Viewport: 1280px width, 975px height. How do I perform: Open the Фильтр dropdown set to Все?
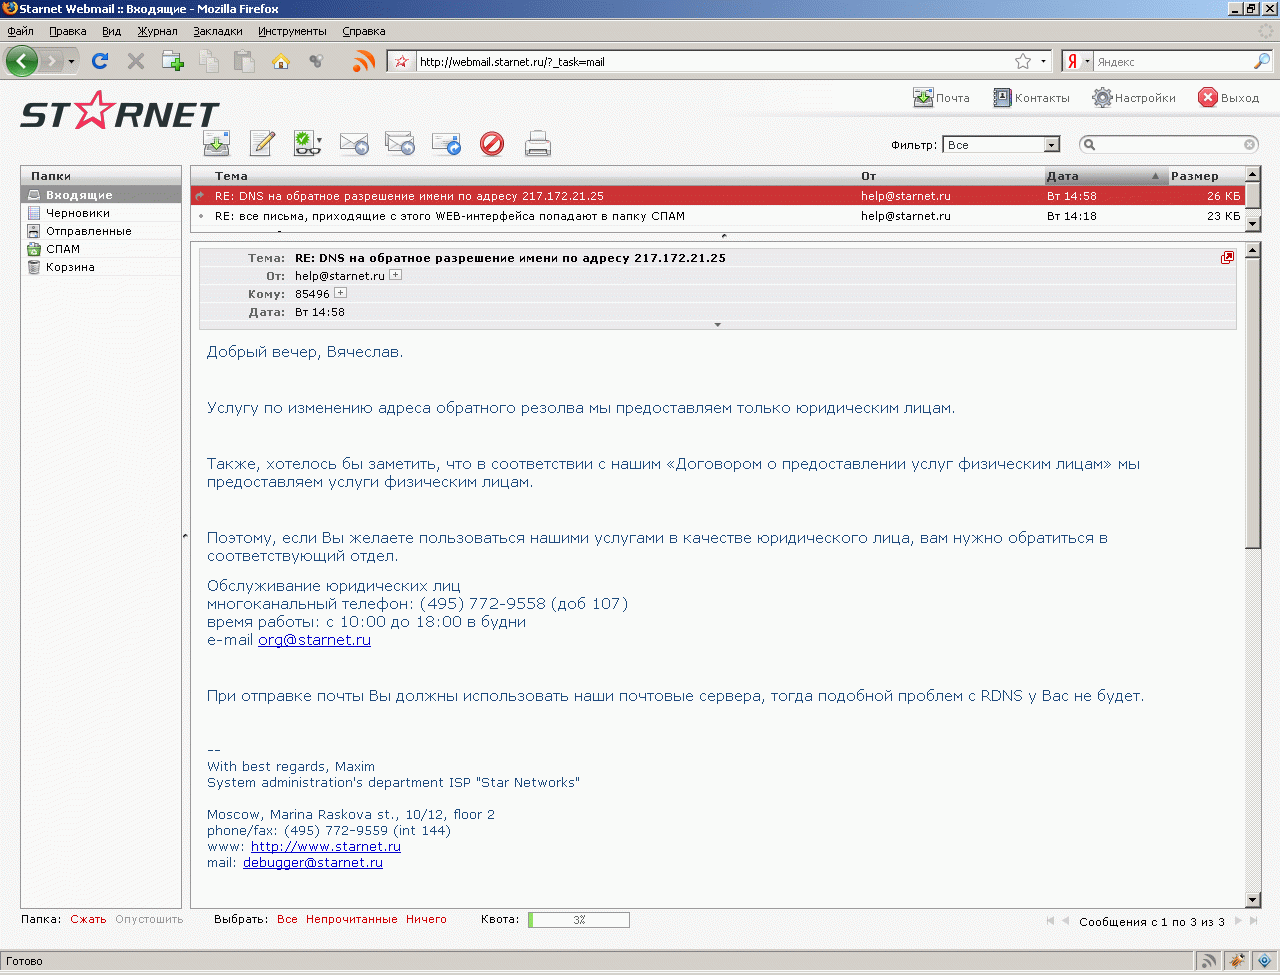[1001, 145]
